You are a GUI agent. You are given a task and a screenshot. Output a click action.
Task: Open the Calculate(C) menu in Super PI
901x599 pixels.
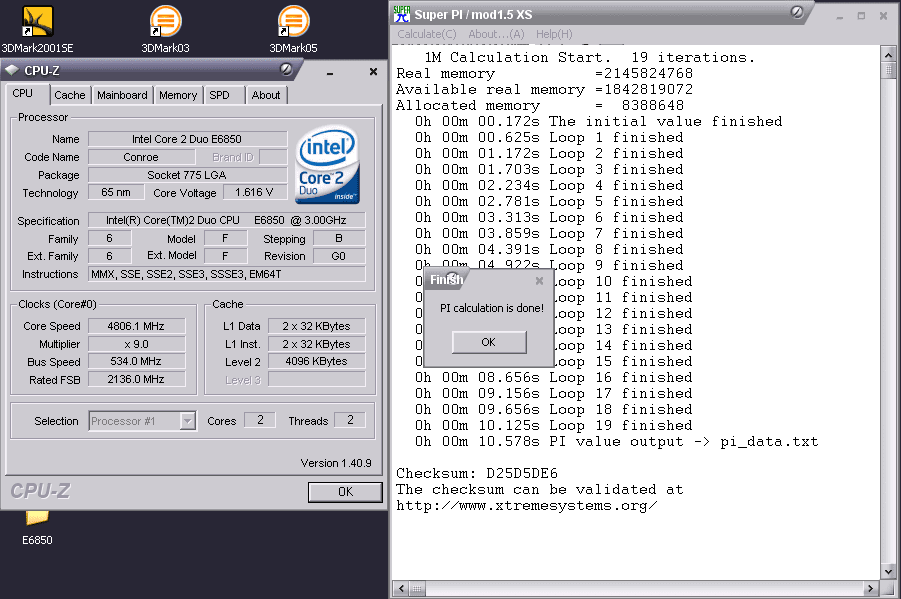pyautogui.click(x=427, y=34)
